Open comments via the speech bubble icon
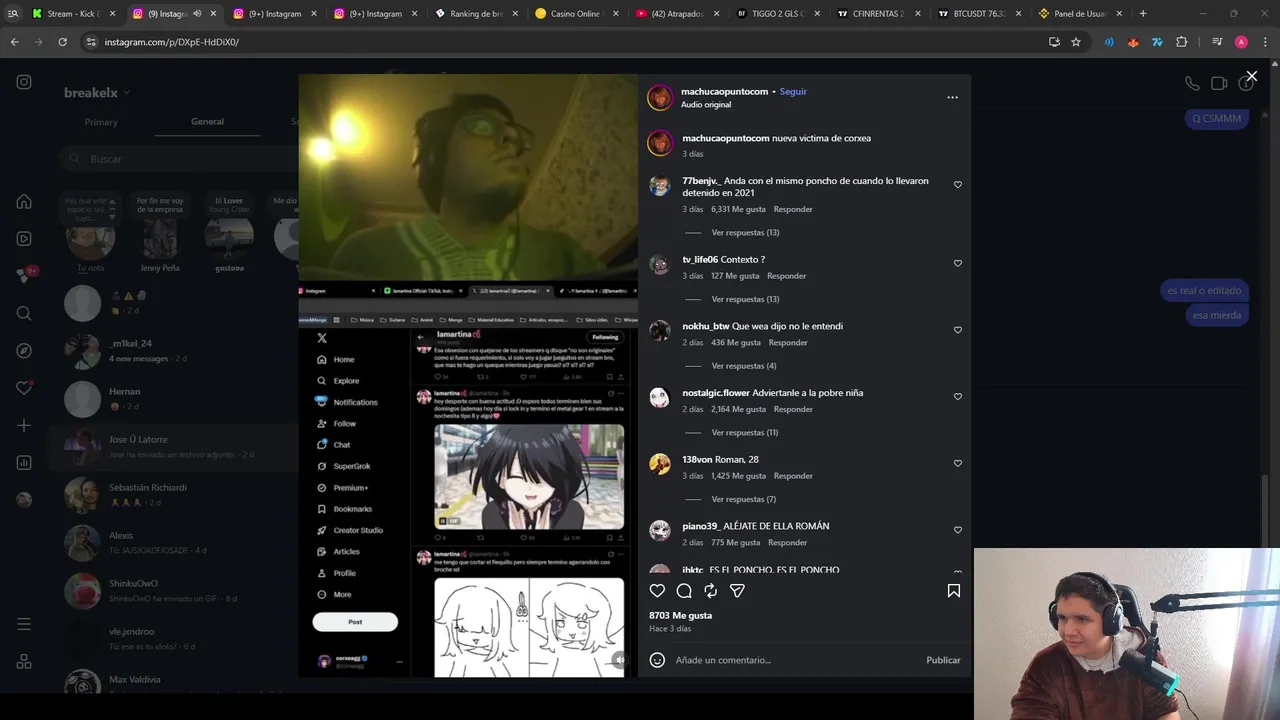 click(684, 591)
